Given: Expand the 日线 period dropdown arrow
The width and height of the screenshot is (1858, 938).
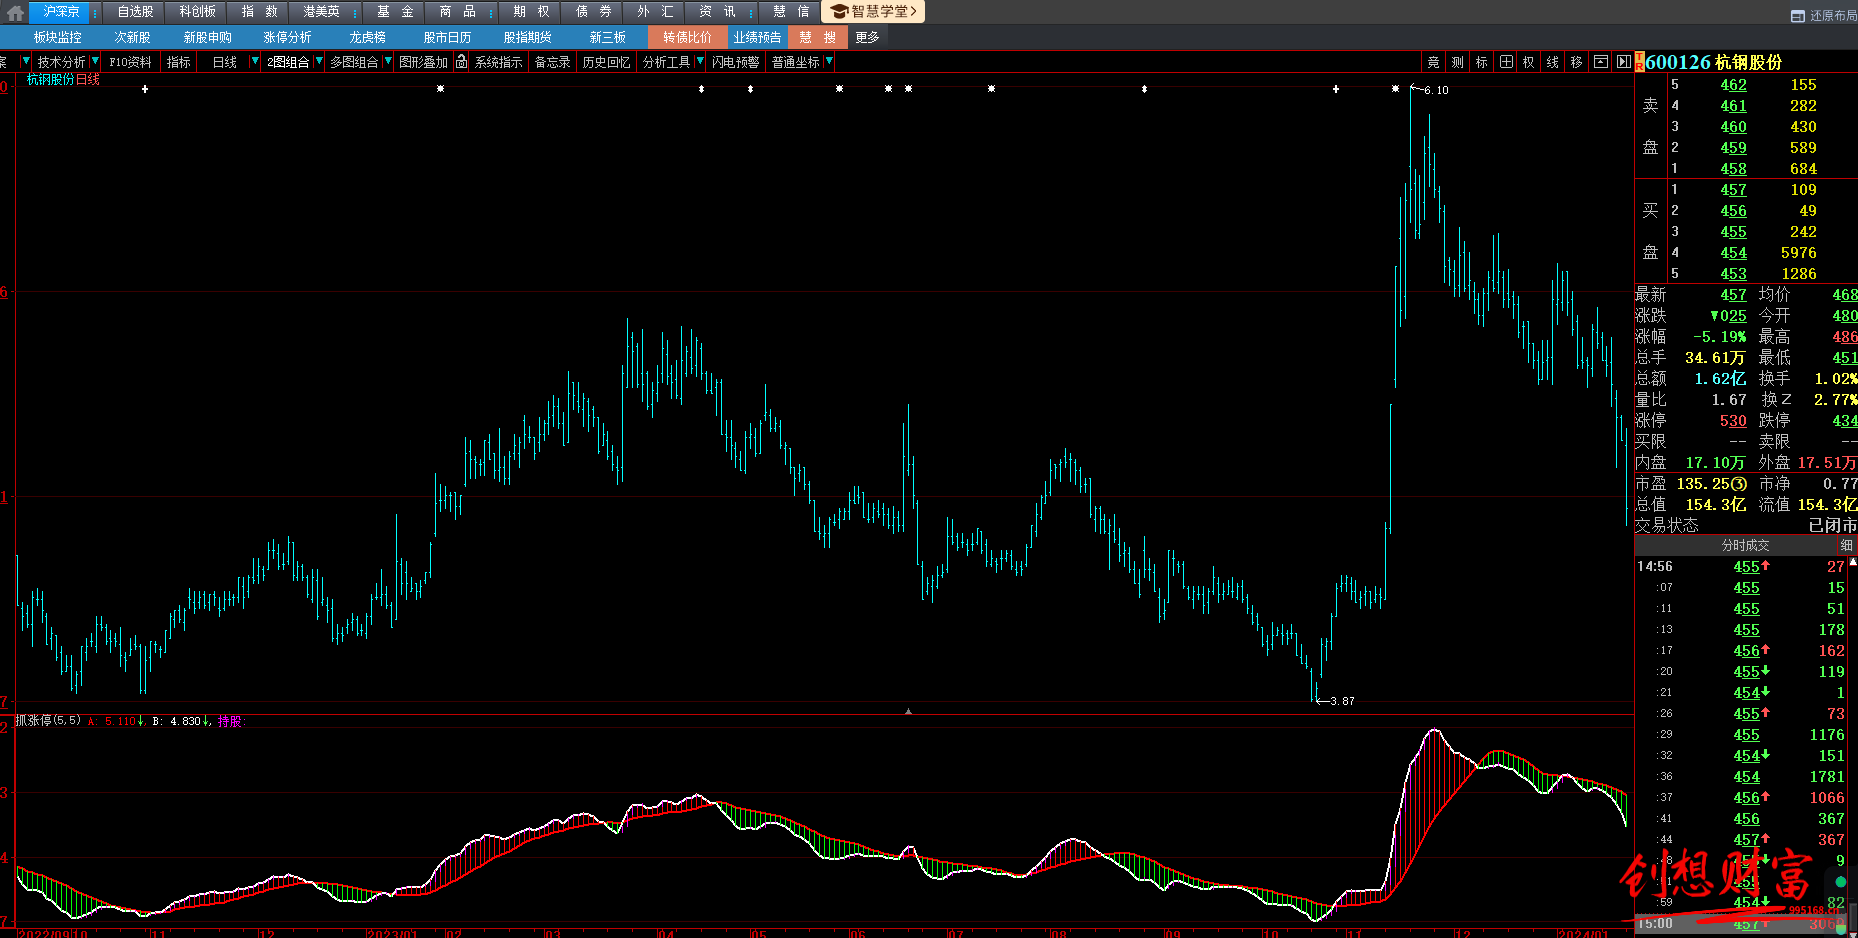Looking at the screenshot, I should (x=254, y=62).
